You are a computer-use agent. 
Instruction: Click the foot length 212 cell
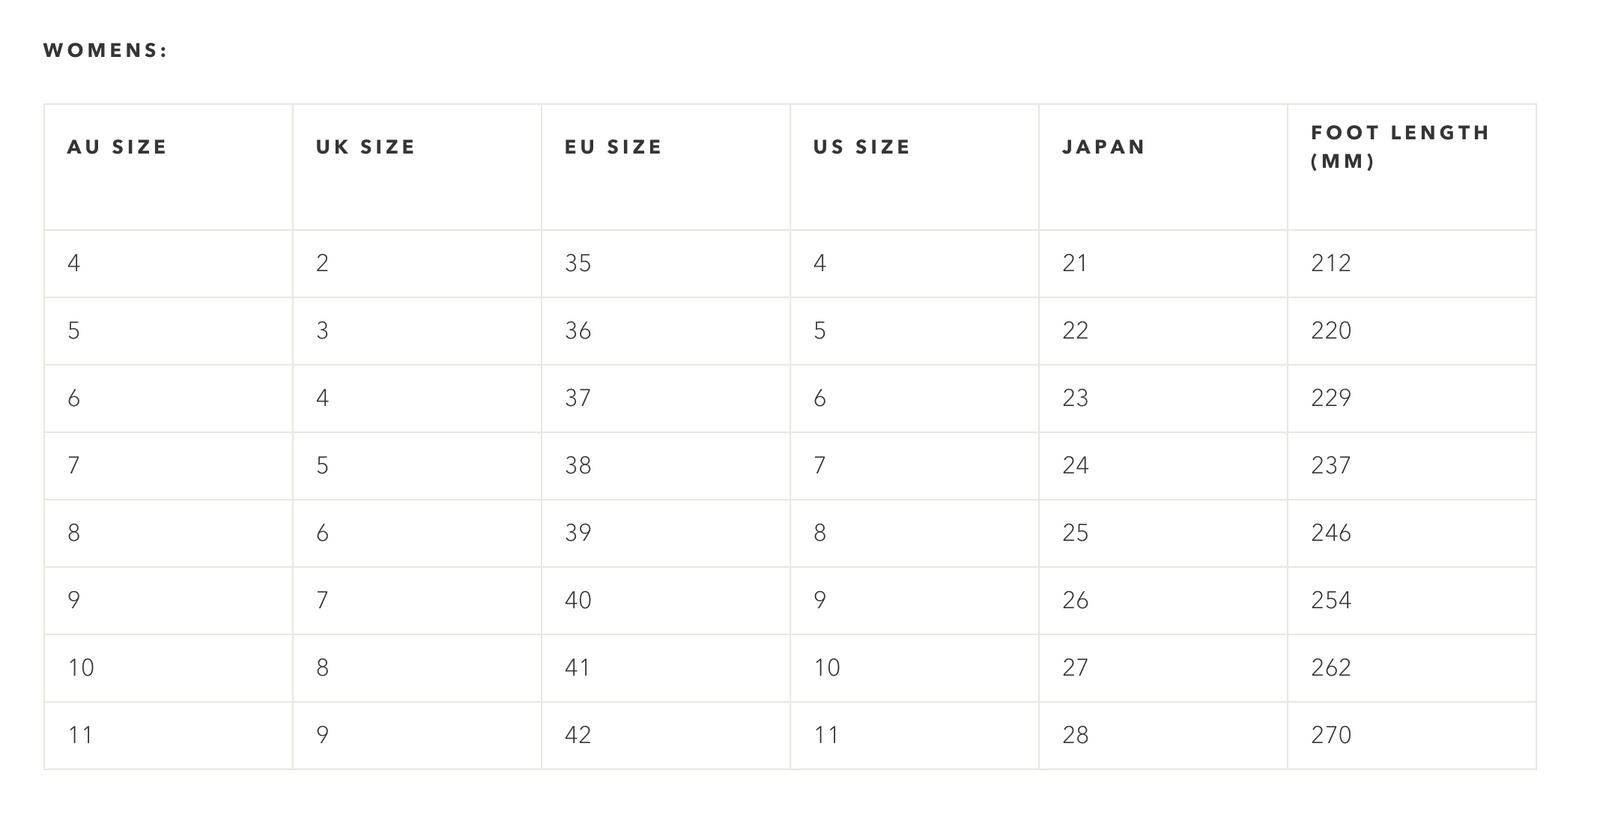[1331, 263]
